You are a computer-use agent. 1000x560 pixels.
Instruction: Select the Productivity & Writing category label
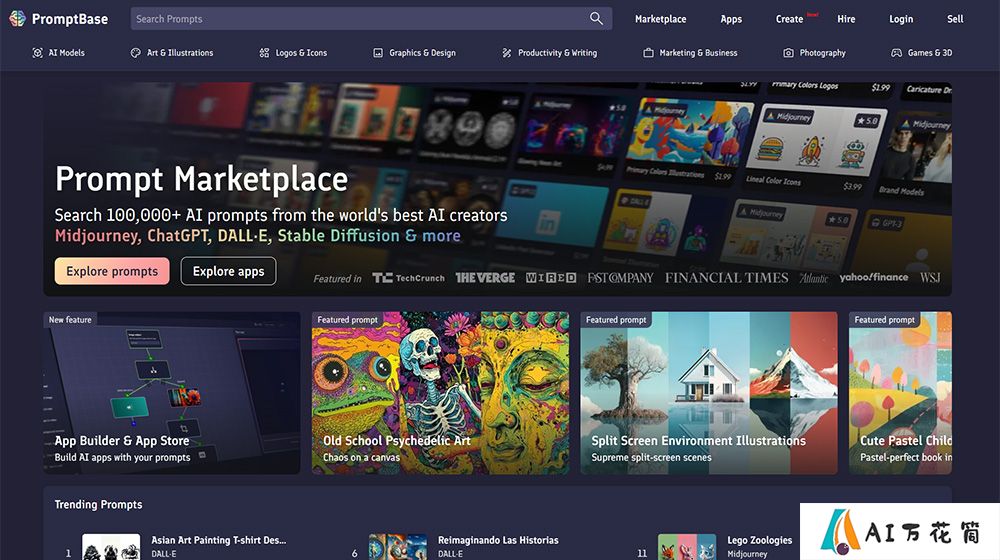coord(558,53)
